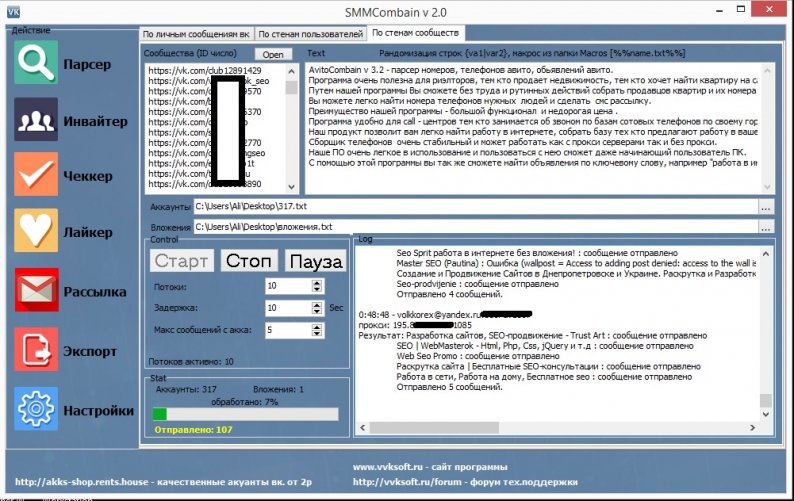Image resolution: width=794 pixels, height=501 pixels.
Task: Open the Экспорт export icon
Action: [35, 349]
